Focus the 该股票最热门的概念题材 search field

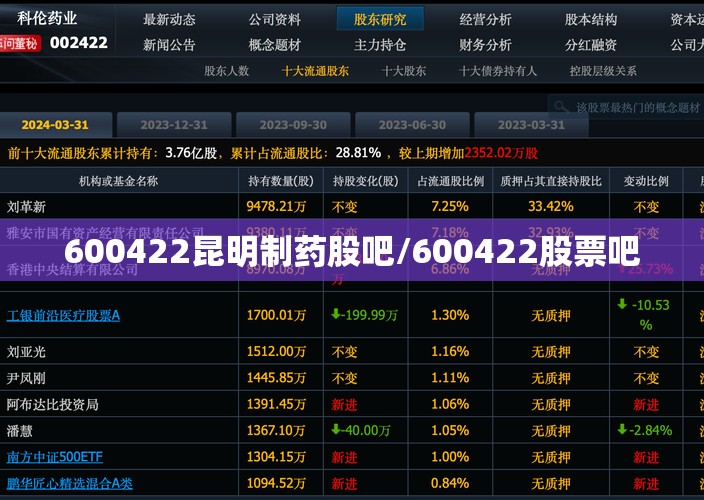pos(626,107)
